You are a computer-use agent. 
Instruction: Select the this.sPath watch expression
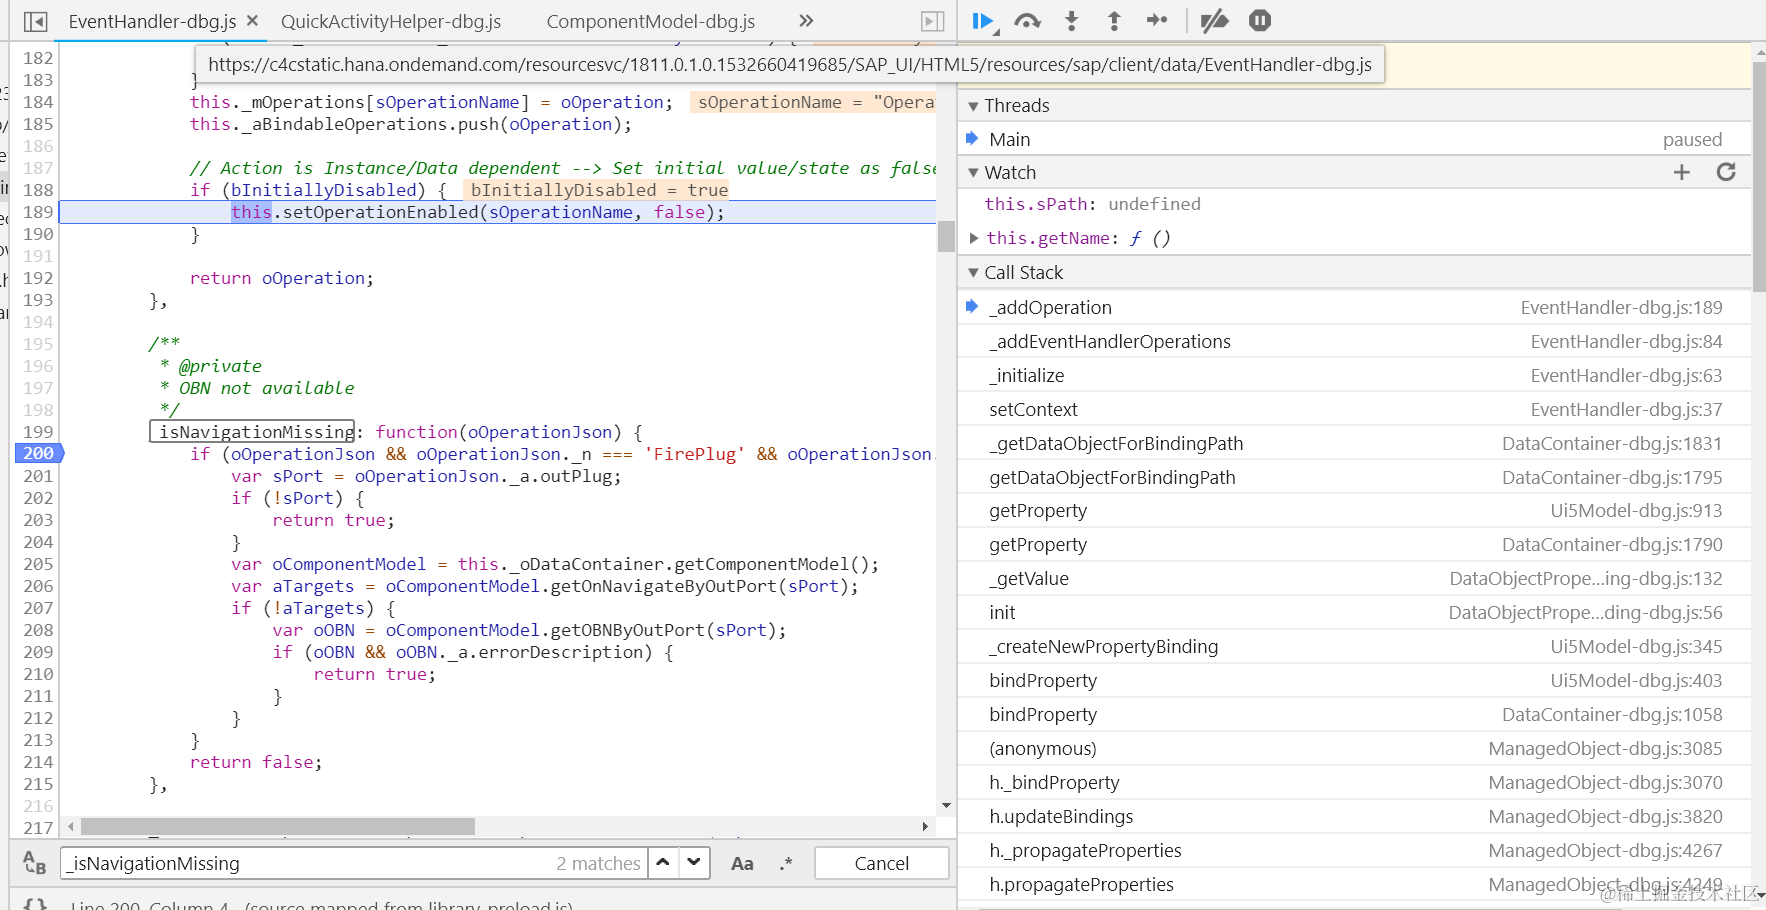point(1092,204)
